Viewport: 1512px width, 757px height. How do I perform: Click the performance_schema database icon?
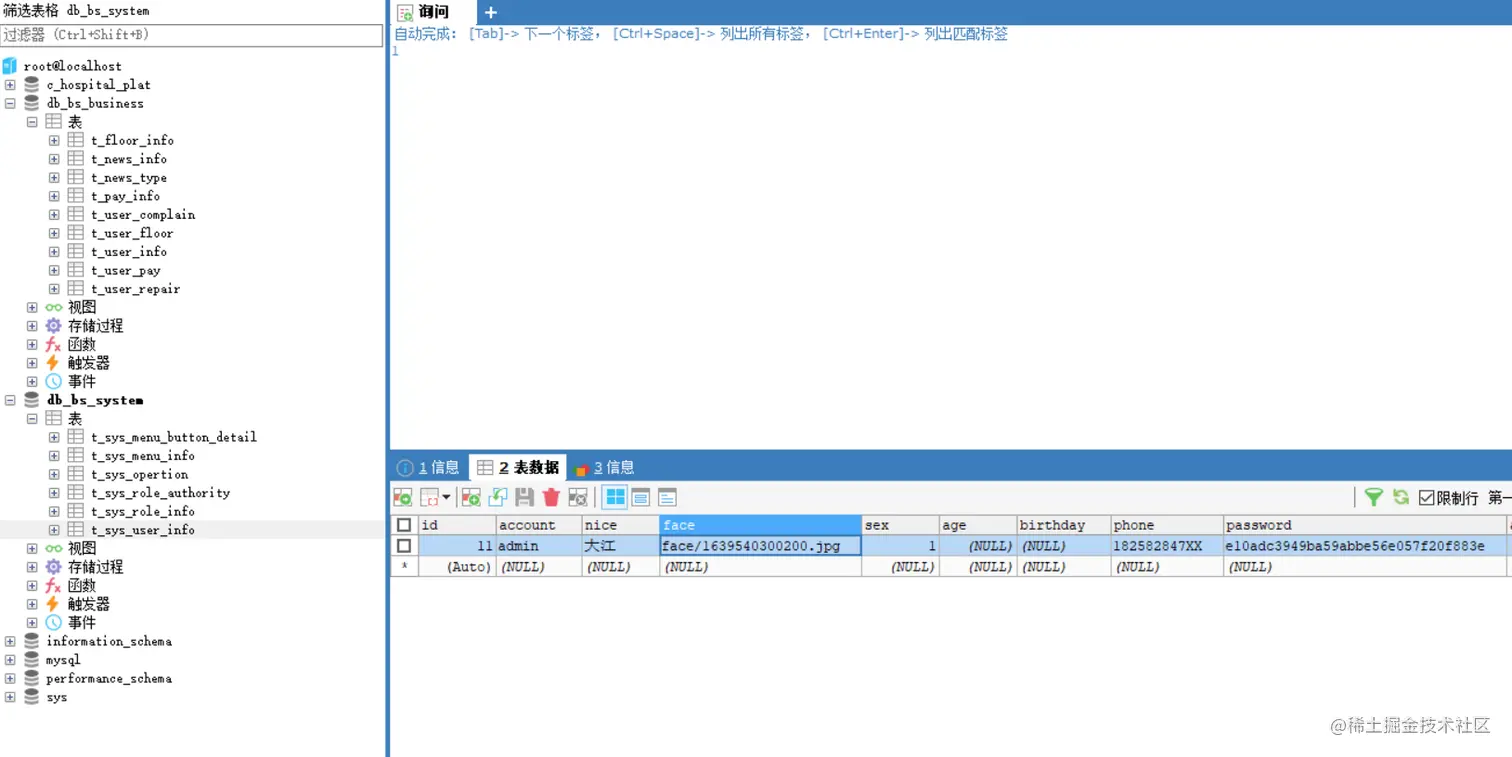(32, 678)
